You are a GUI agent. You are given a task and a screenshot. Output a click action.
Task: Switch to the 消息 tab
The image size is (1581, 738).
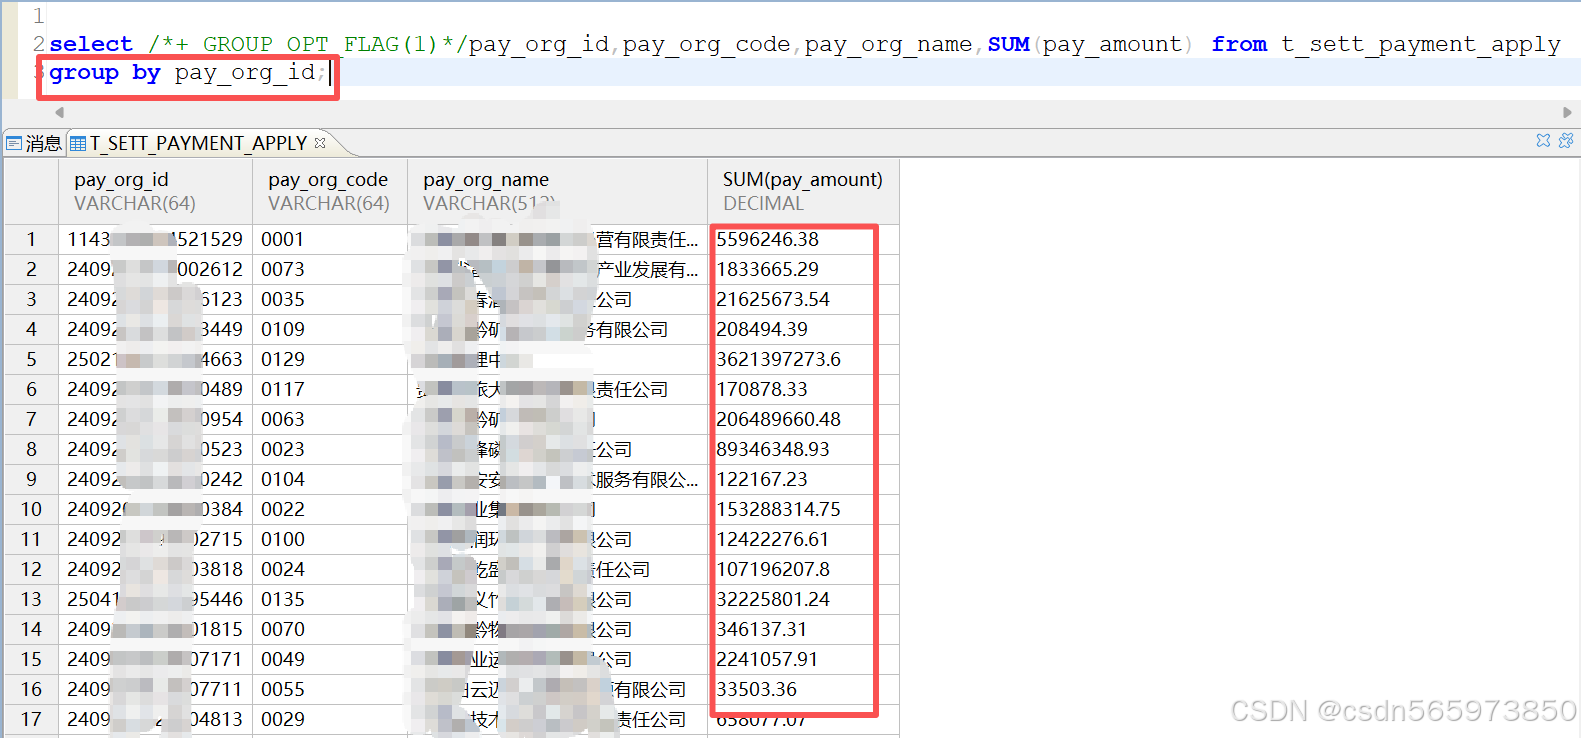click(34, 143)
